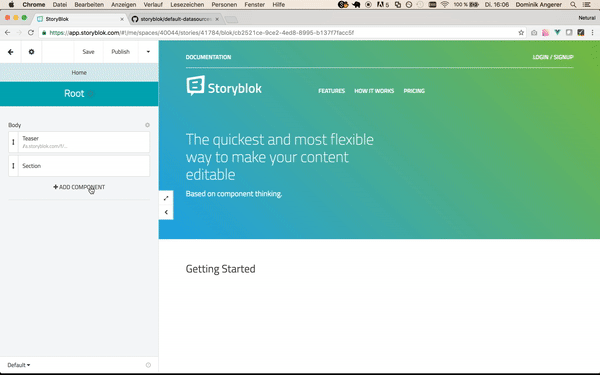Open the Chrome application menu
The image size is (600, 375).
(34, 5)
